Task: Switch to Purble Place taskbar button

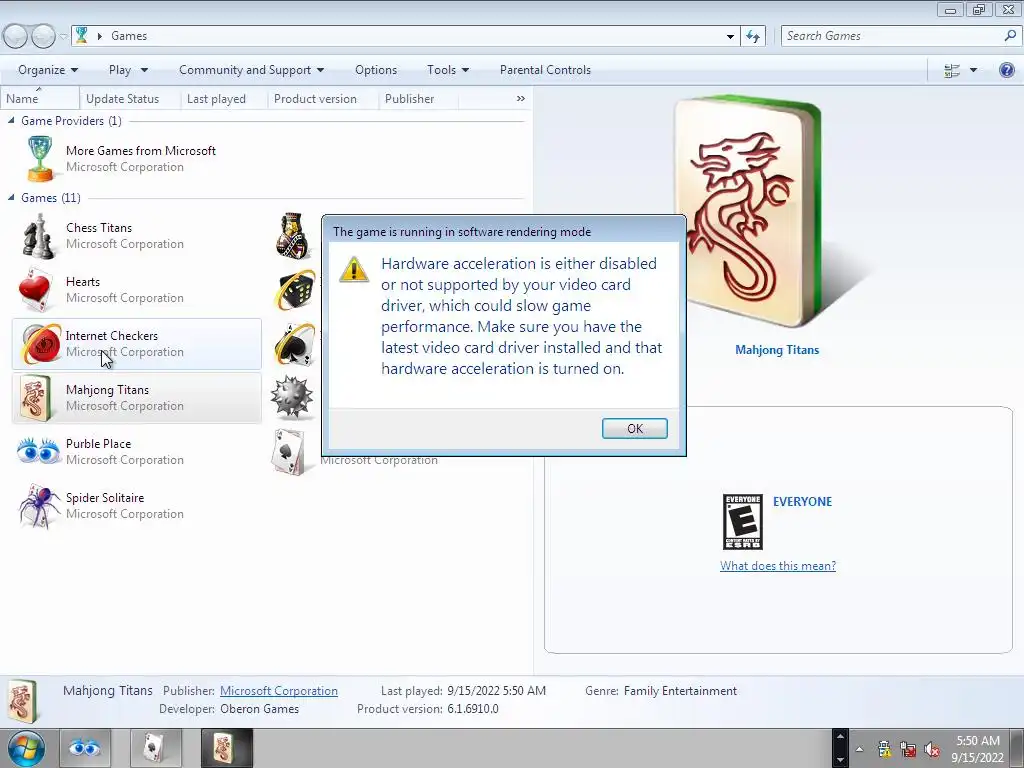Action: [84, 748]
